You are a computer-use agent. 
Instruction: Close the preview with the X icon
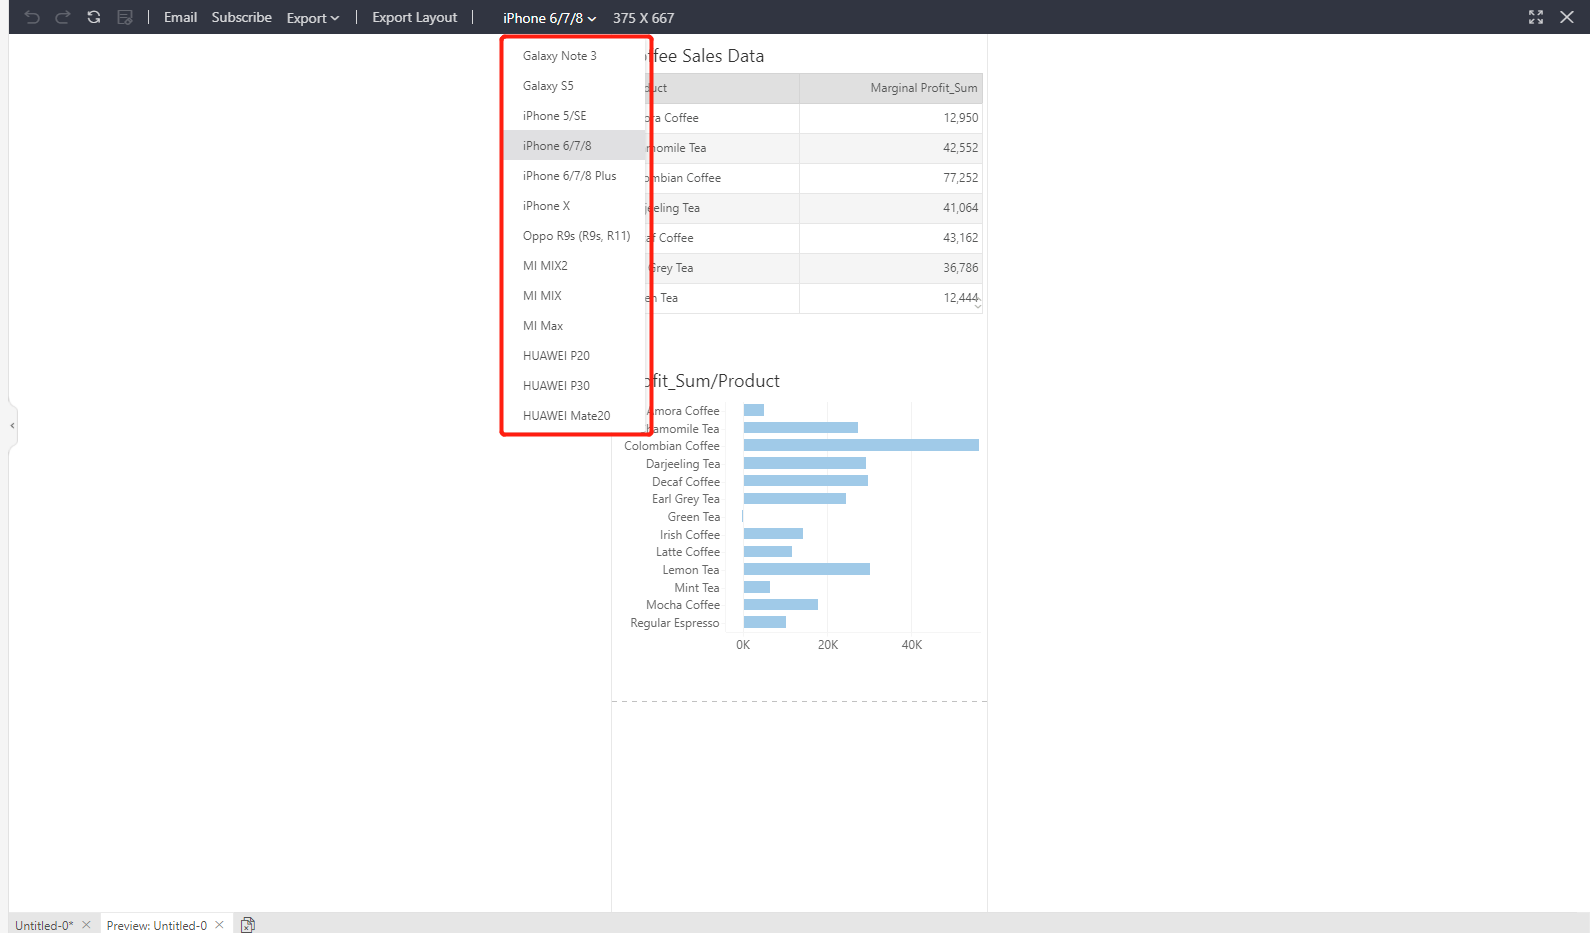click(1567, 17)
